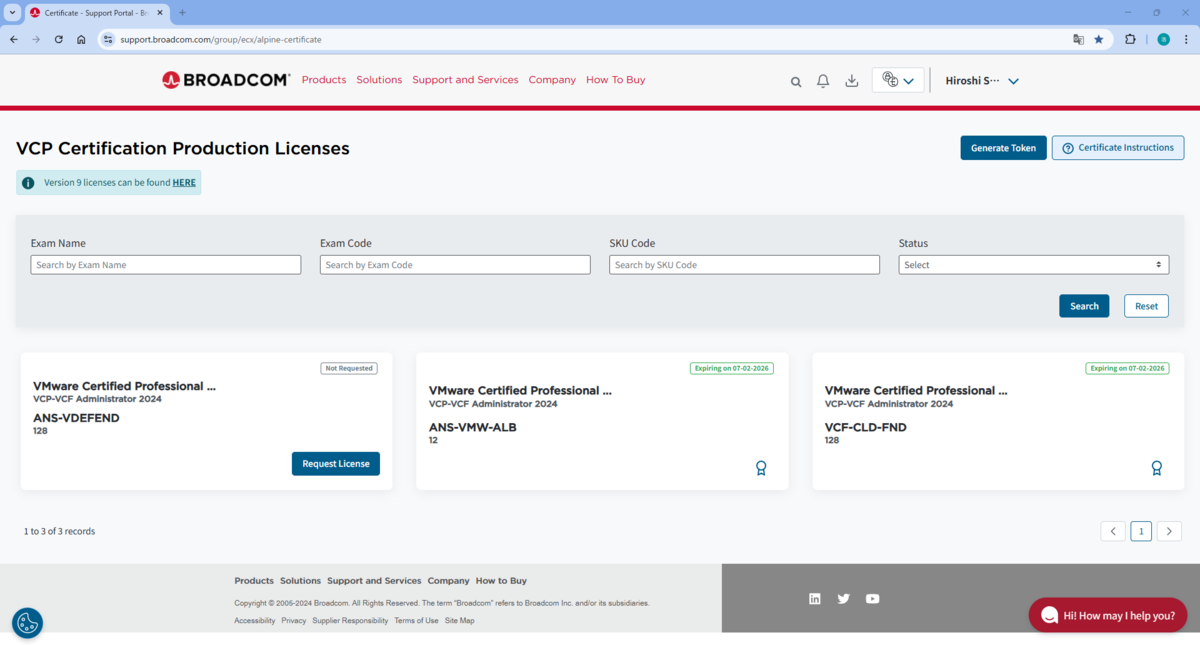
Task: View certificate ribbon icon for VCF-CLD-FND
Action: click(1157, 468)
